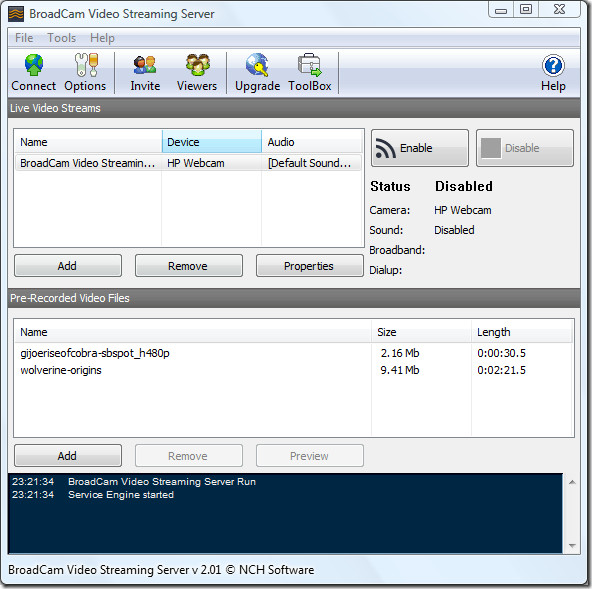Click the Disable stream button
Viewport: 592px width, 589px height.
(x=525, y=148)
